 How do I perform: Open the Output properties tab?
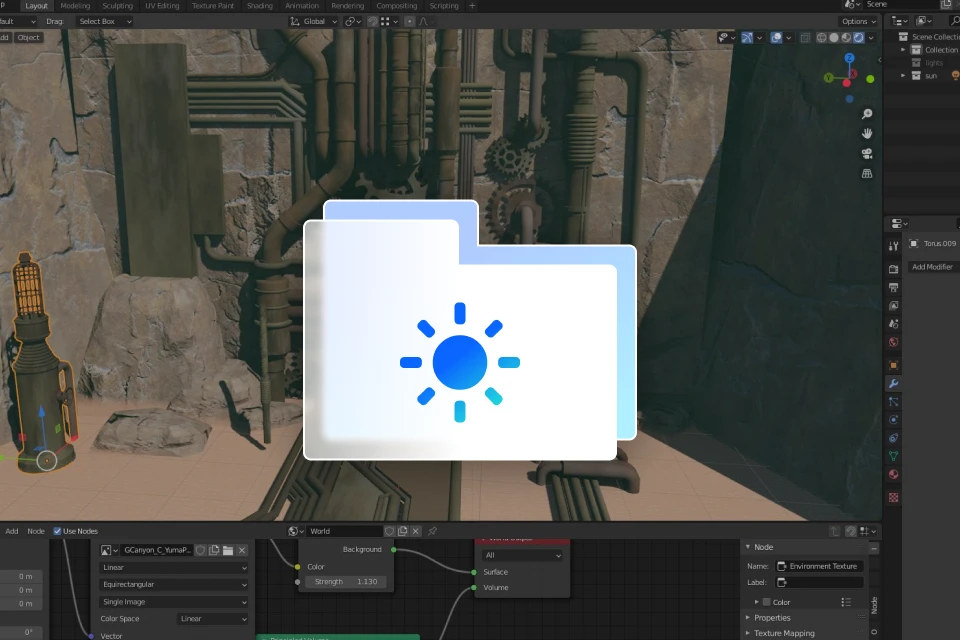pyautogui.click(x=893, y=287)
